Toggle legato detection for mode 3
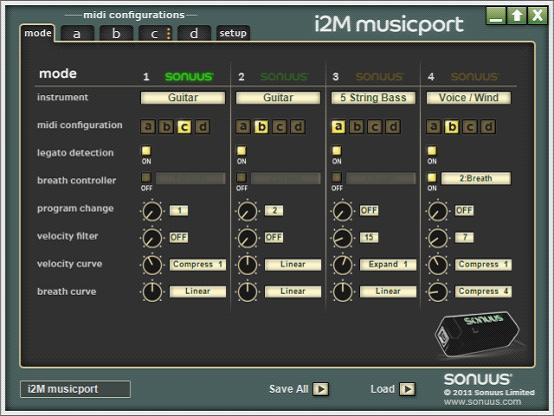This screenshot has height=416, width=554. pos(337,151)
